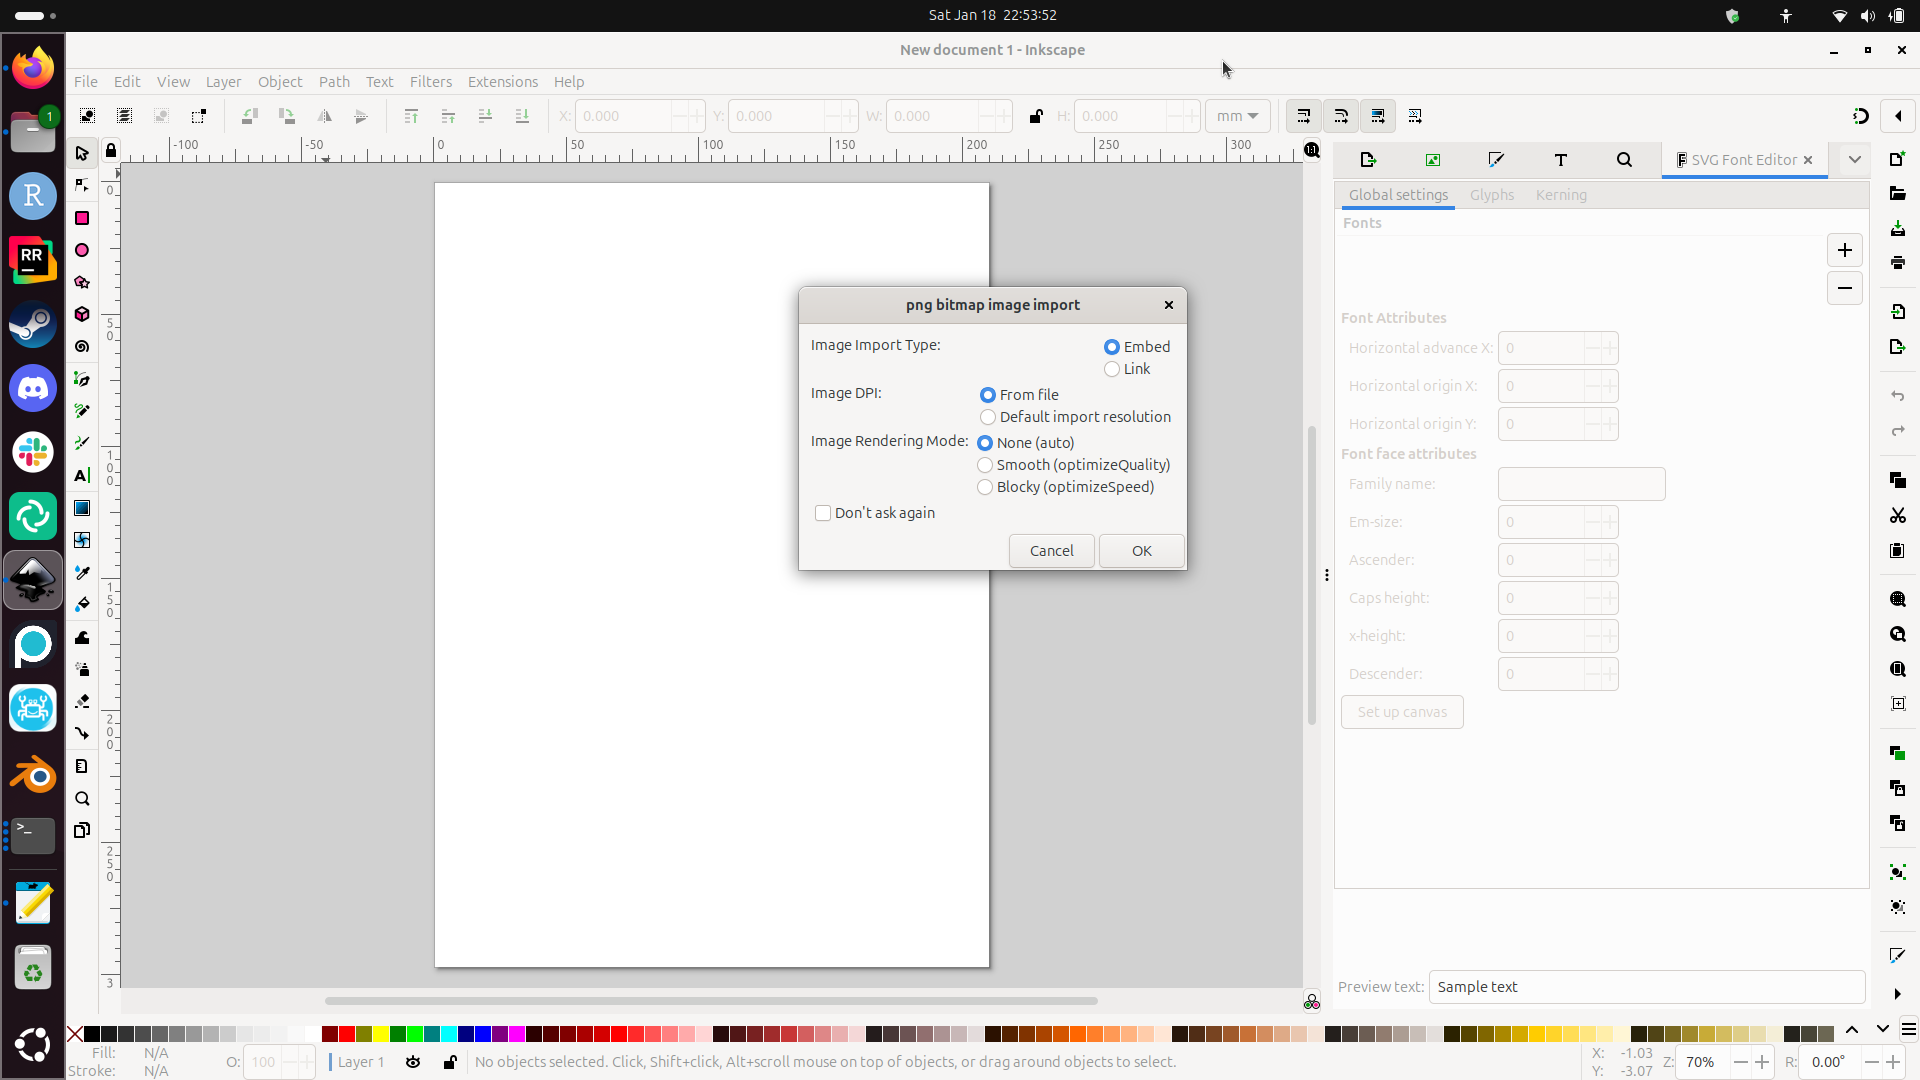Open the Find panel tab icon
Viewport: 1920px width, 1080px height.
(x=1624, y=160)
